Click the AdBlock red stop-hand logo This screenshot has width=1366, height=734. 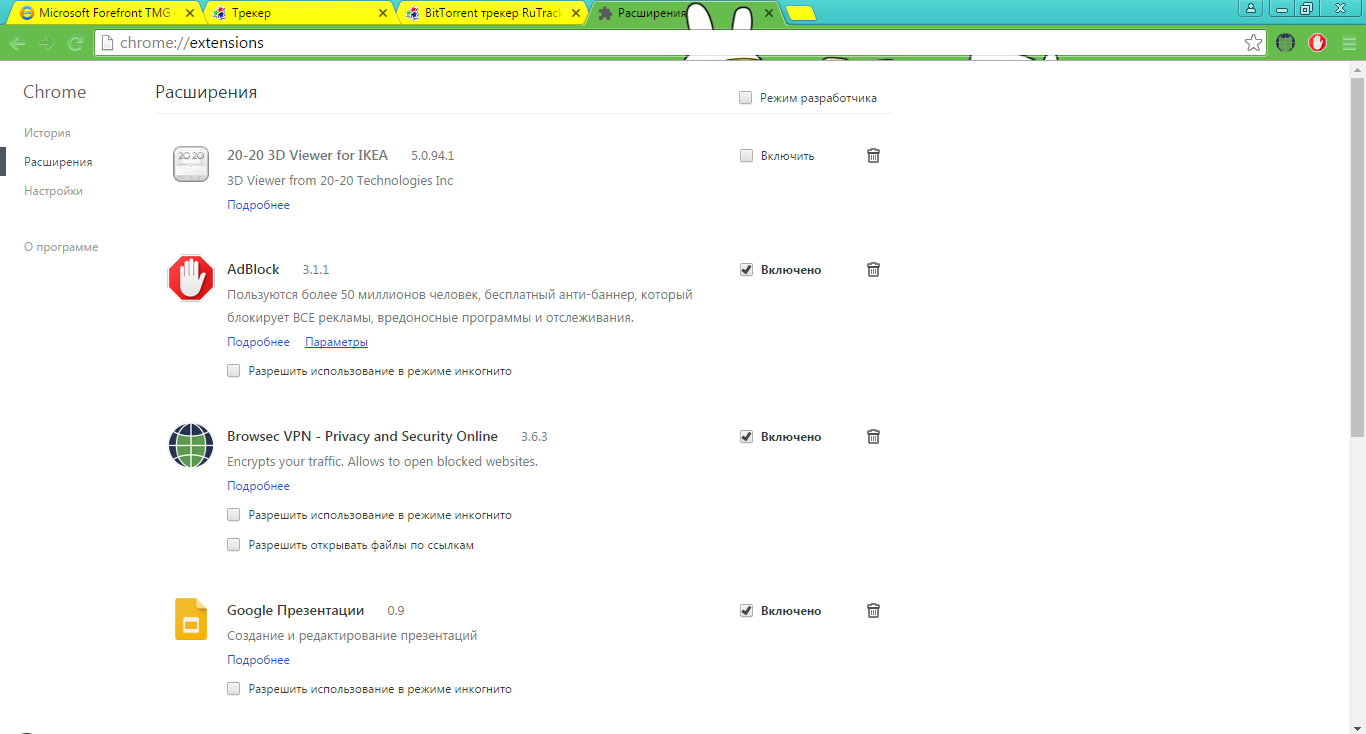click(191, 278)
